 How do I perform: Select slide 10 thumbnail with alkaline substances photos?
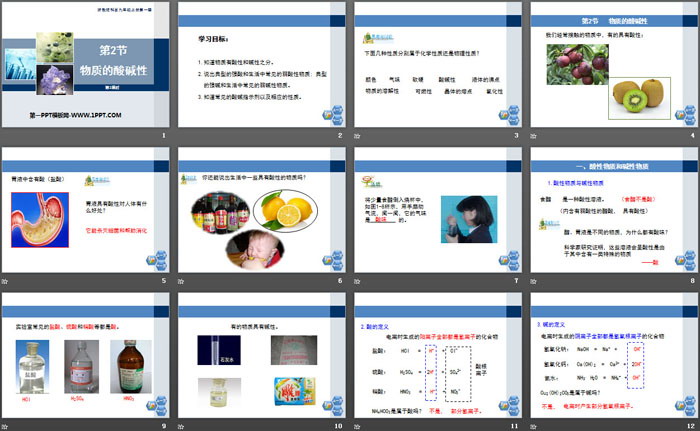coord(262,356)
